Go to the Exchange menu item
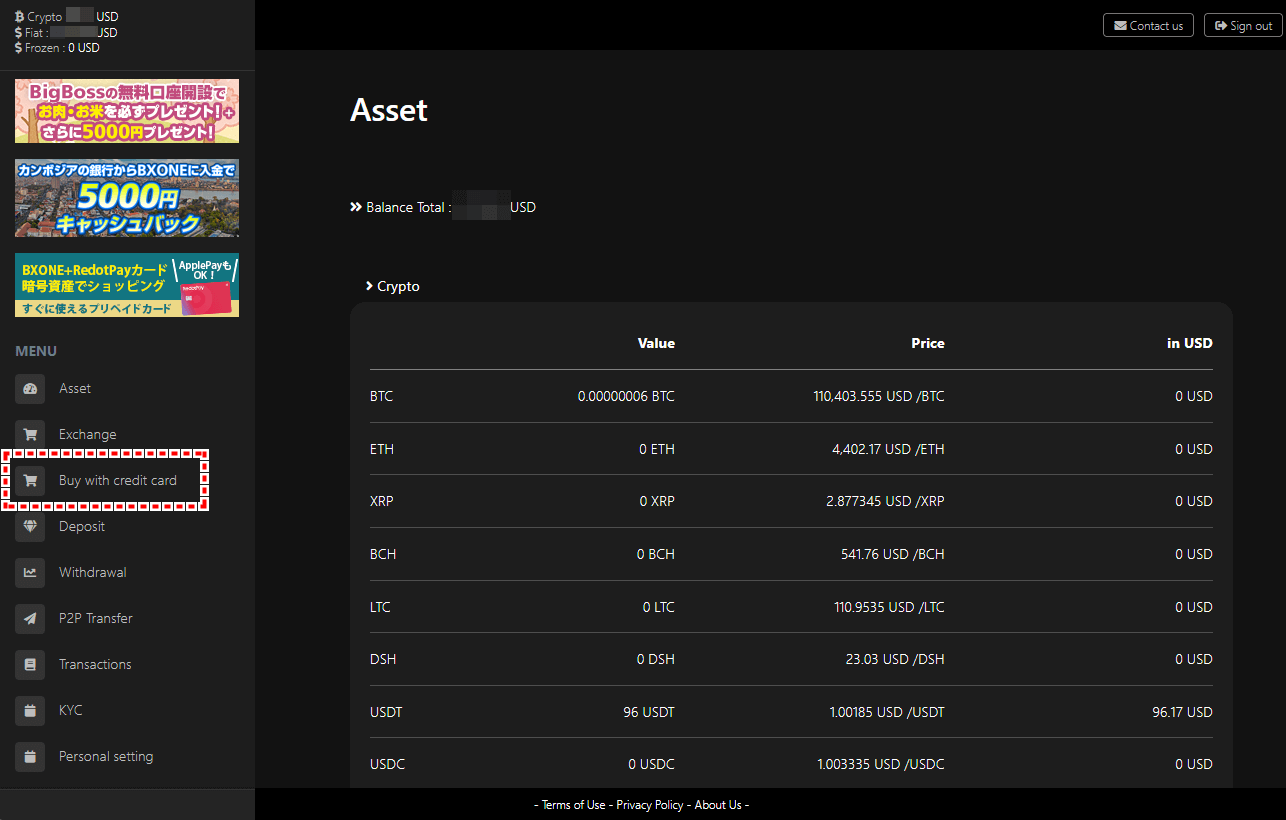Screen dimensions: 1286x820 tap(88, 434)
